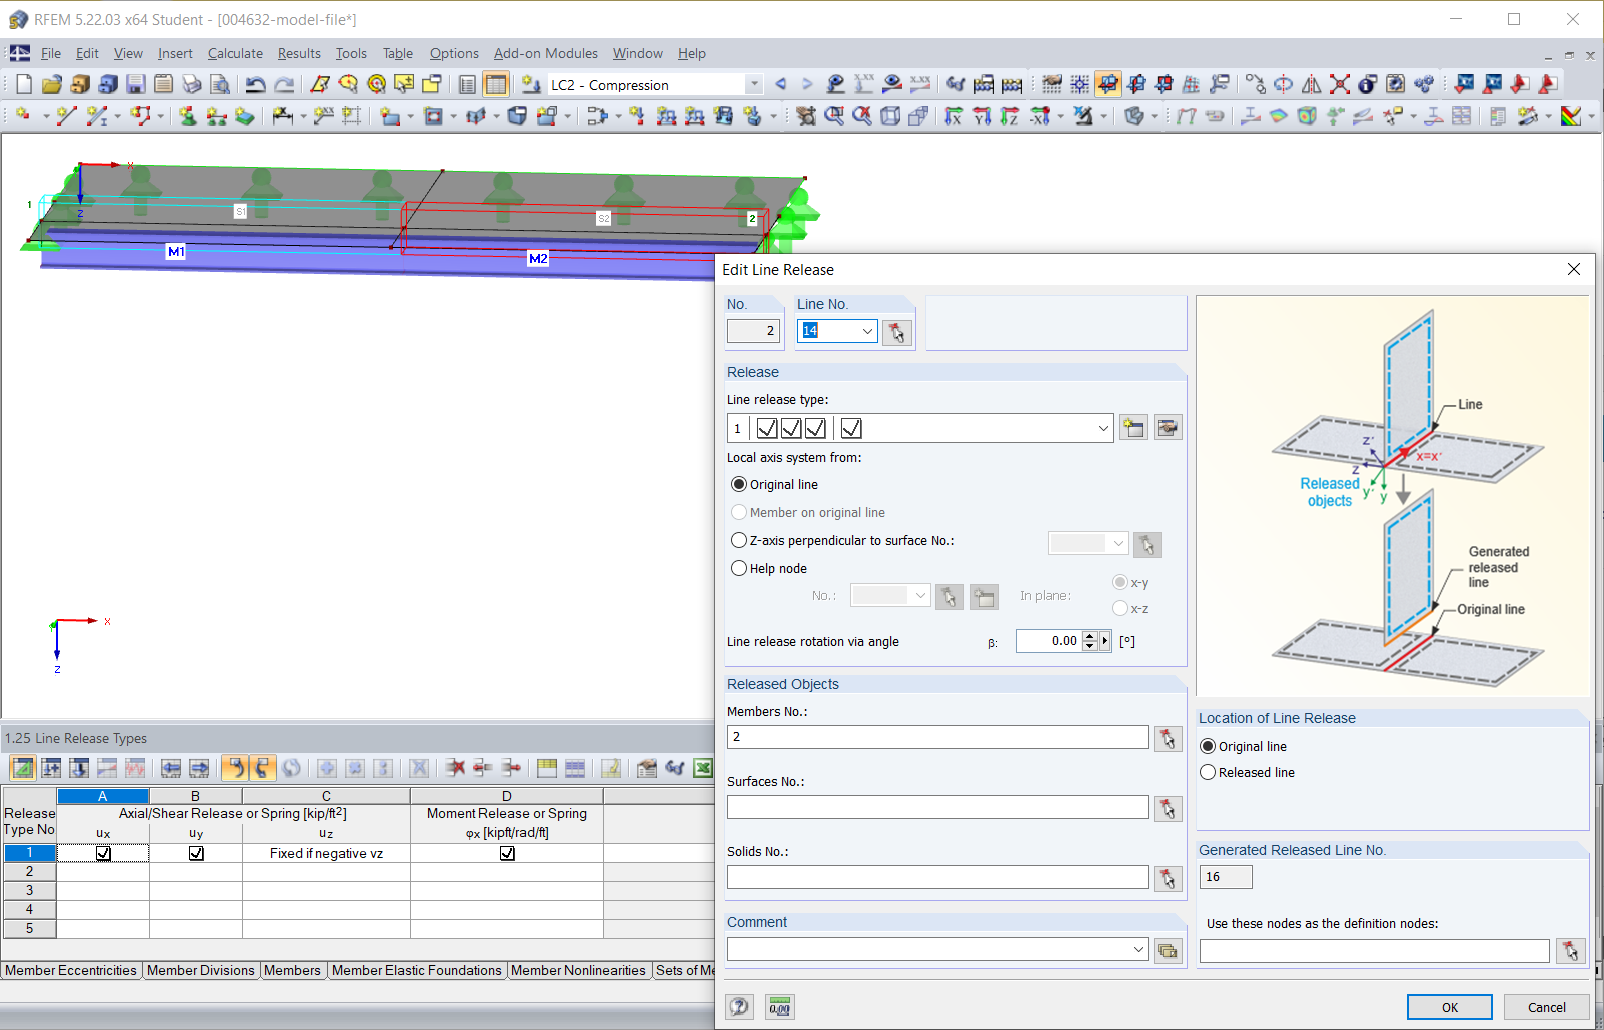This screenshot has height=1030, width=1604.
Task: Click the units and decimals icon in dialog footer
Action: [780, 1007]
